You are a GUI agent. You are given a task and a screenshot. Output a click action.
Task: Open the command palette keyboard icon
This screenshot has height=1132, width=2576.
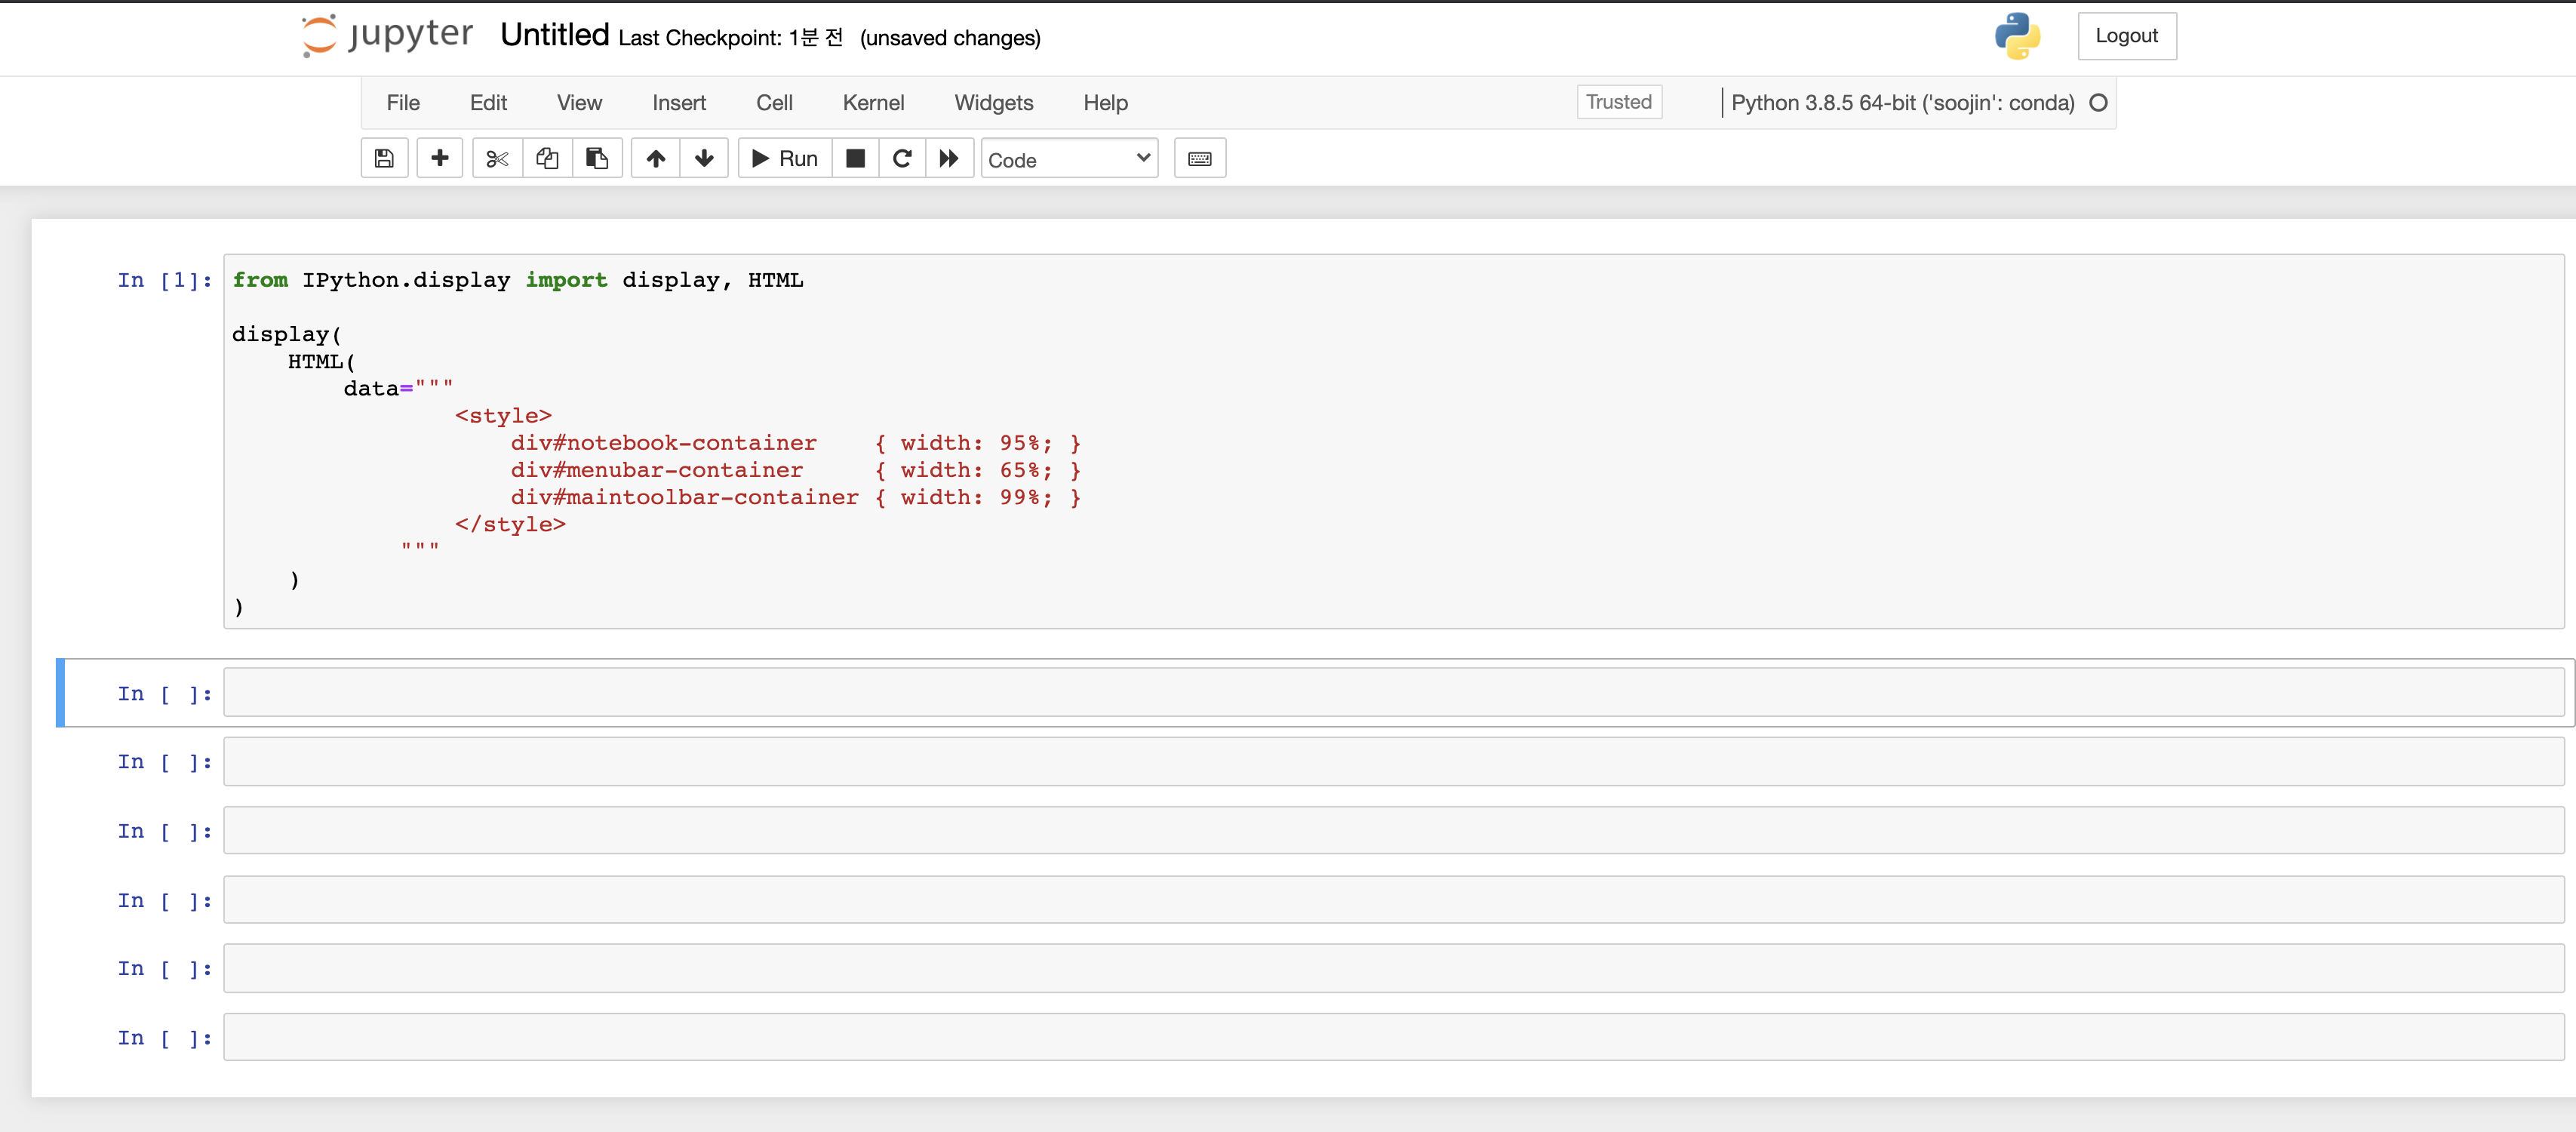click(1199, 158)
